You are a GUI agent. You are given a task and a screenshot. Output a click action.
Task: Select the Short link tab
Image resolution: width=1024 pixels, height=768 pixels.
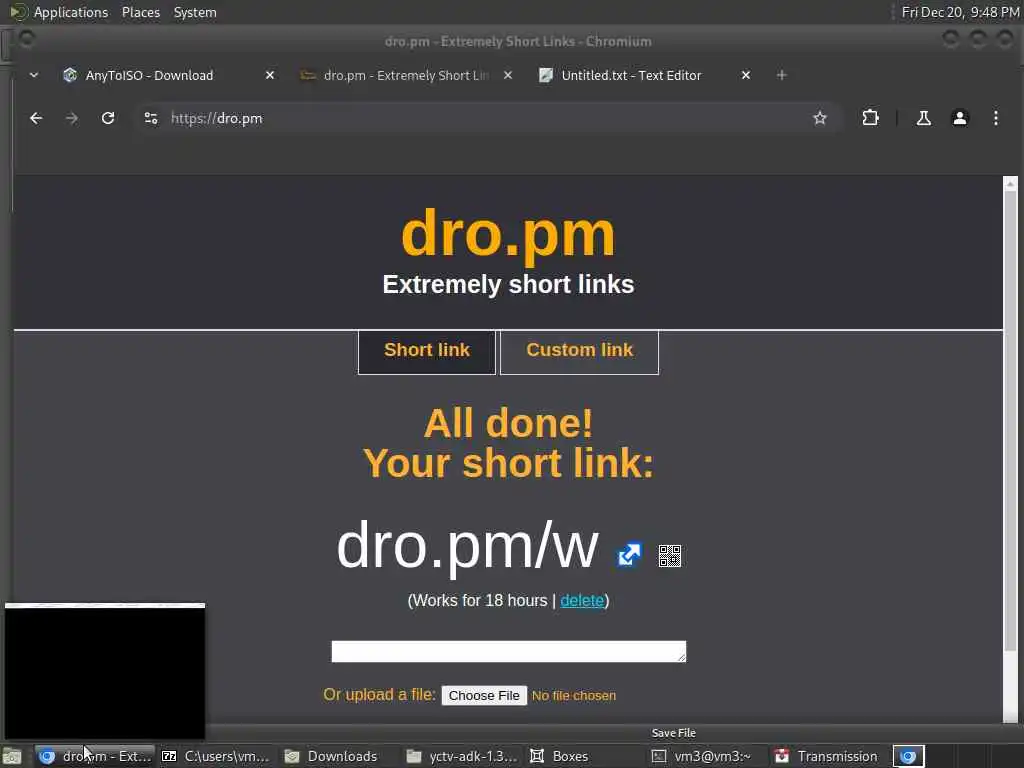[x=427, y=352]
